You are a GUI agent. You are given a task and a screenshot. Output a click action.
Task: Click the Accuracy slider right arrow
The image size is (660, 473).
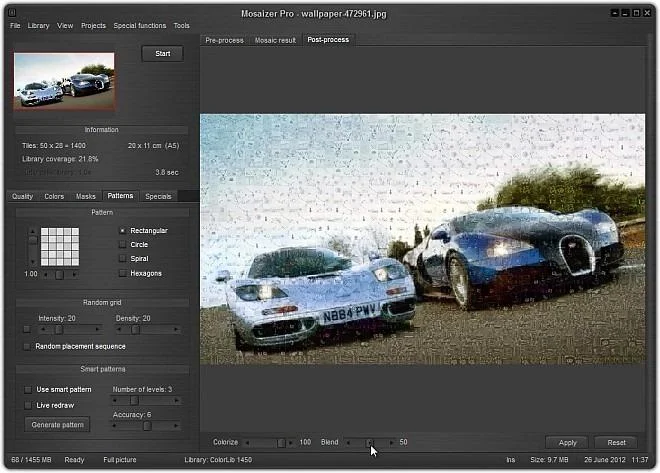click(176, 426)
